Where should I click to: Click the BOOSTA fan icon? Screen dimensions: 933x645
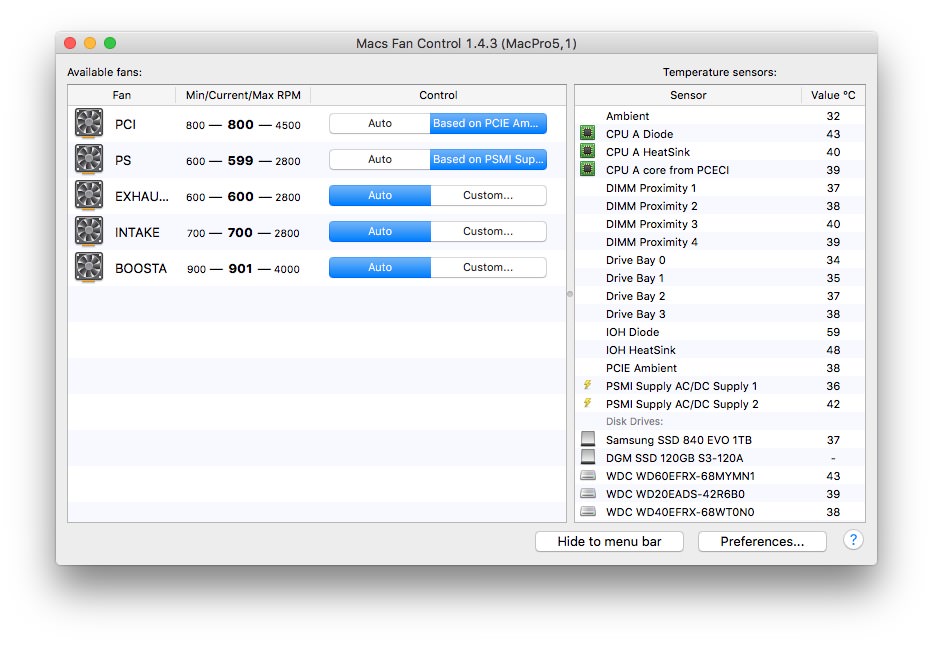tap(89, 267)
